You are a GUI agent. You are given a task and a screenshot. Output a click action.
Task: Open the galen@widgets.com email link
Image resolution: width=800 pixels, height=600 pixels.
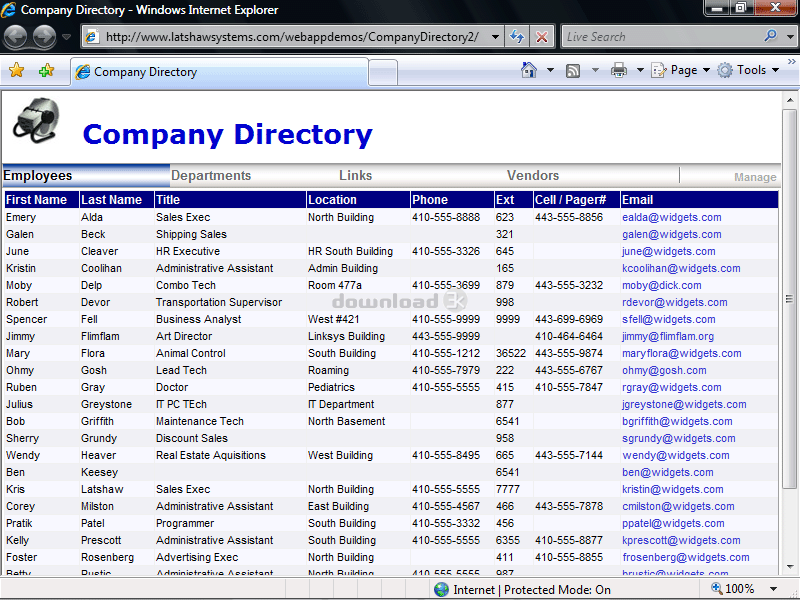tap(671, 234)
